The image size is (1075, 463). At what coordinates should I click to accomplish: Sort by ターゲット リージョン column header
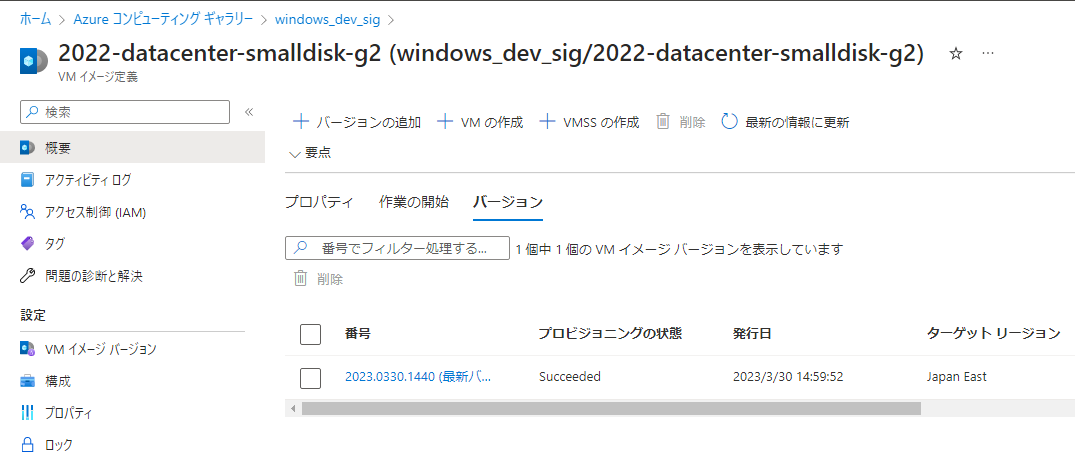point(993,334)
